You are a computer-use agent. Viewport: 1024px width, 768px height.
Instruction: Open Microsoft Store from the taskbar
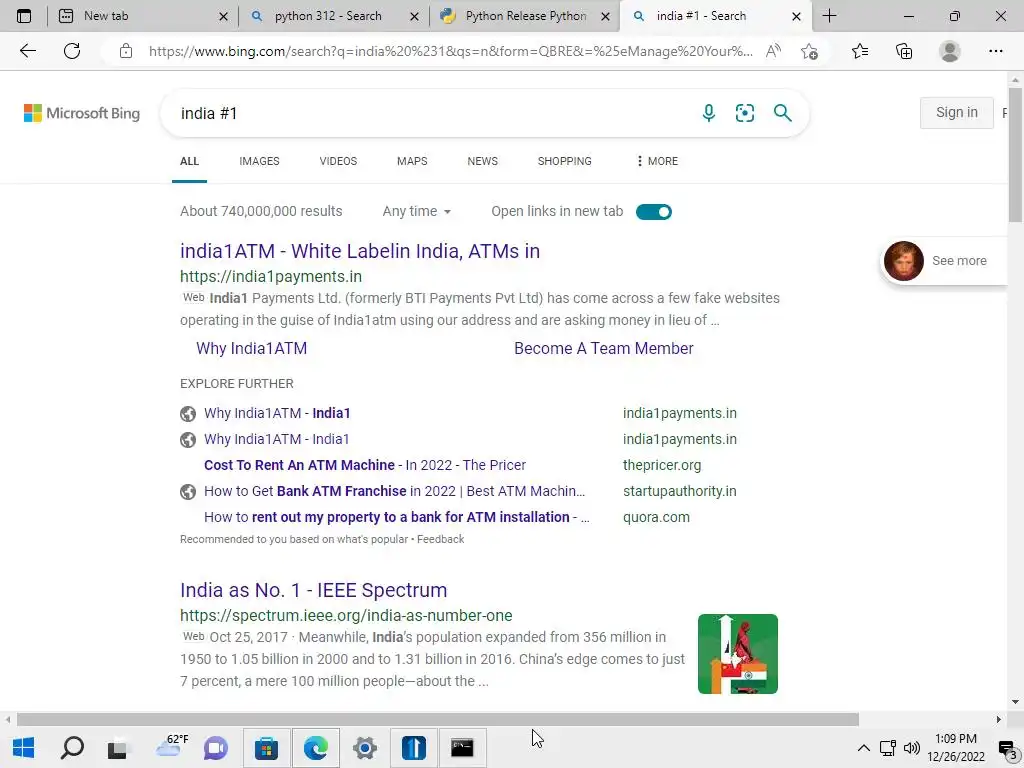point(266,748)
